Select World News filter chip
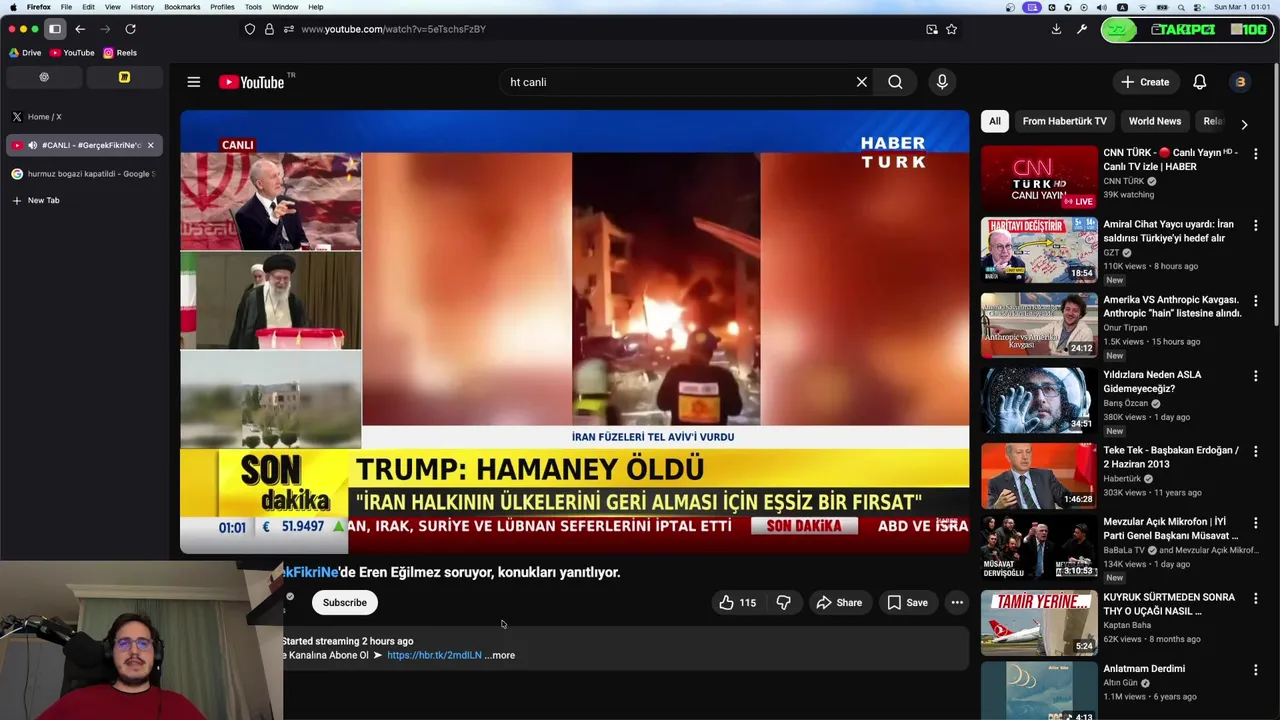This screenshot has width=1280, height=720. coord(1155,121)
